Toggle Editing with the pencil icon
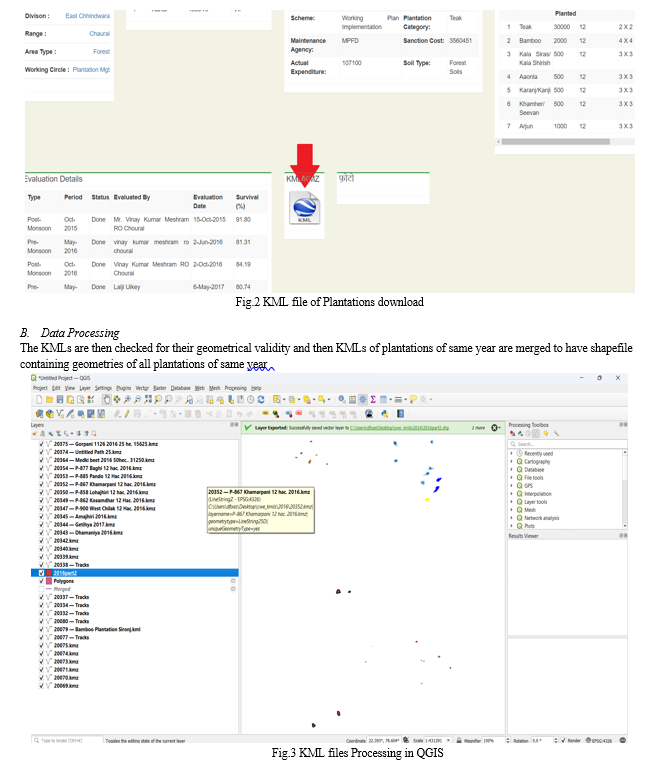 pyautogui.click(x=127, y=413)
